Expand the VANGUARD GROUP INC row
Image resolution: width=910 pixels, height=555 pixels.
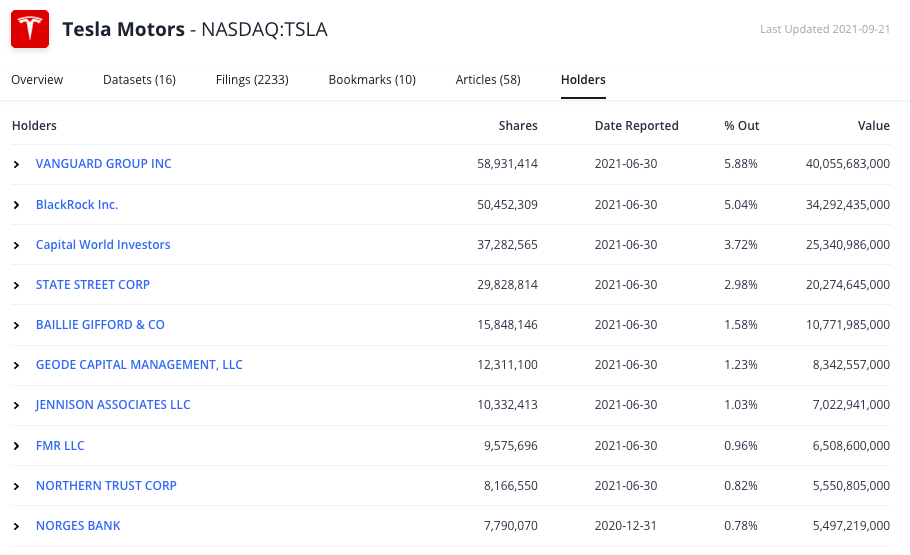[x=16, y=164]
